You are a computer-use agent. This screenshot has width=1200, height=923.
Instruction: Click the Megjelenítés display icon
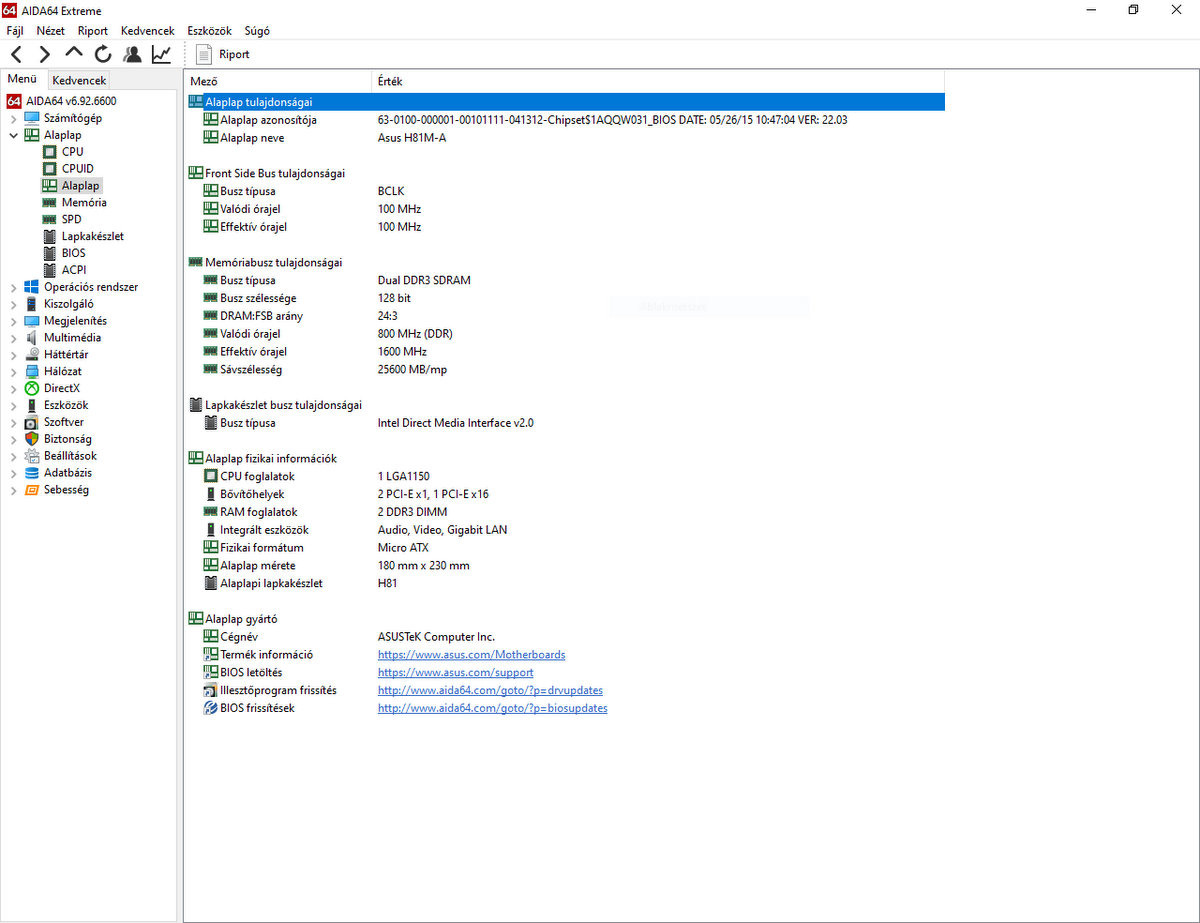(x=32, y=321)
